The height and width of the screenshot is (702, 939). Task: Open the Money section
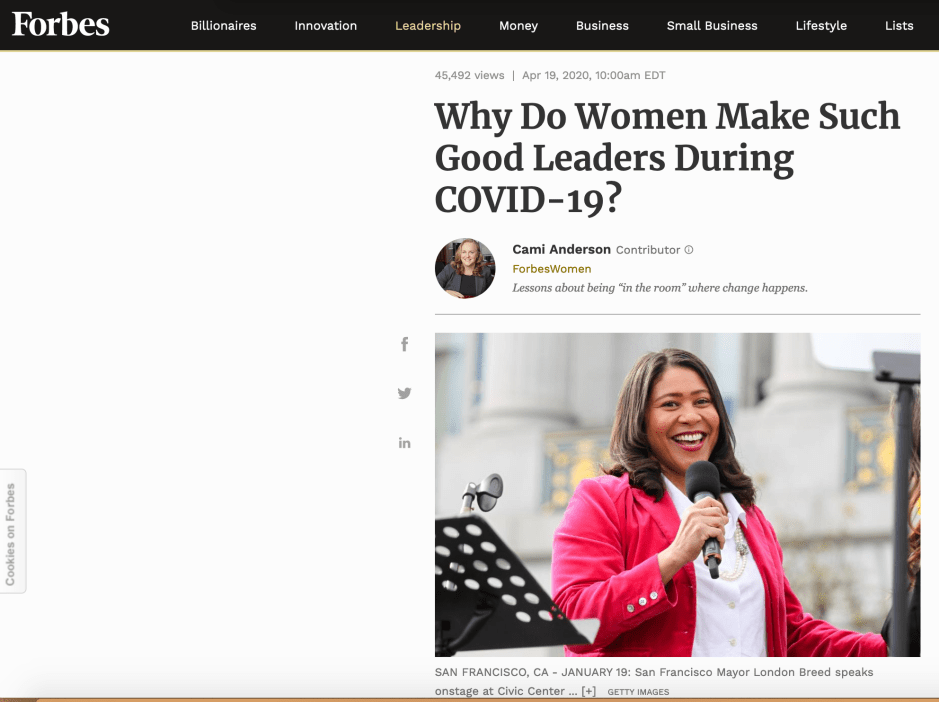(x=518, y=26)
